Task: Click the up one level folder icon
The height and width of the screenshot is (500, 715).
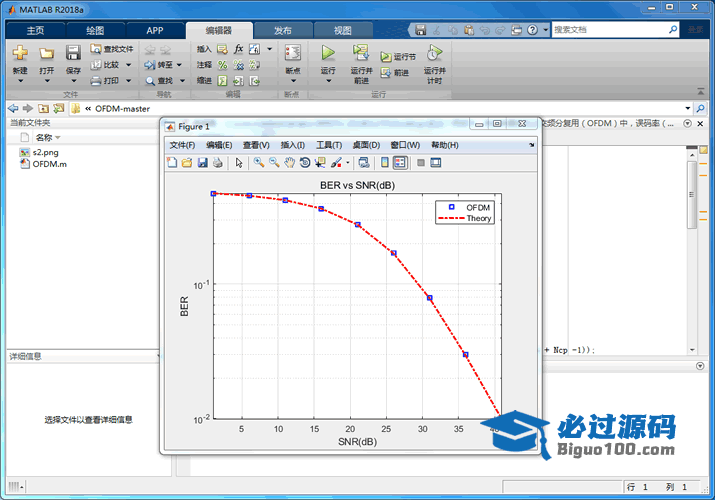Action: [43, 108]
